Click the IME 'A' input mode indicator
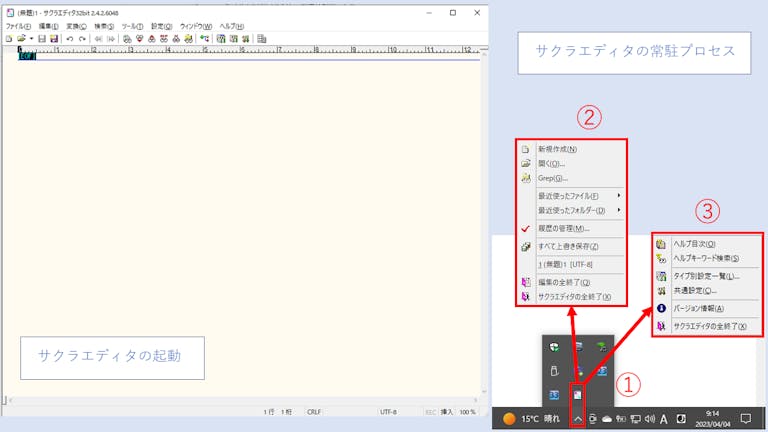Screen dimensions: 768x432 click(x=664, y=419)
